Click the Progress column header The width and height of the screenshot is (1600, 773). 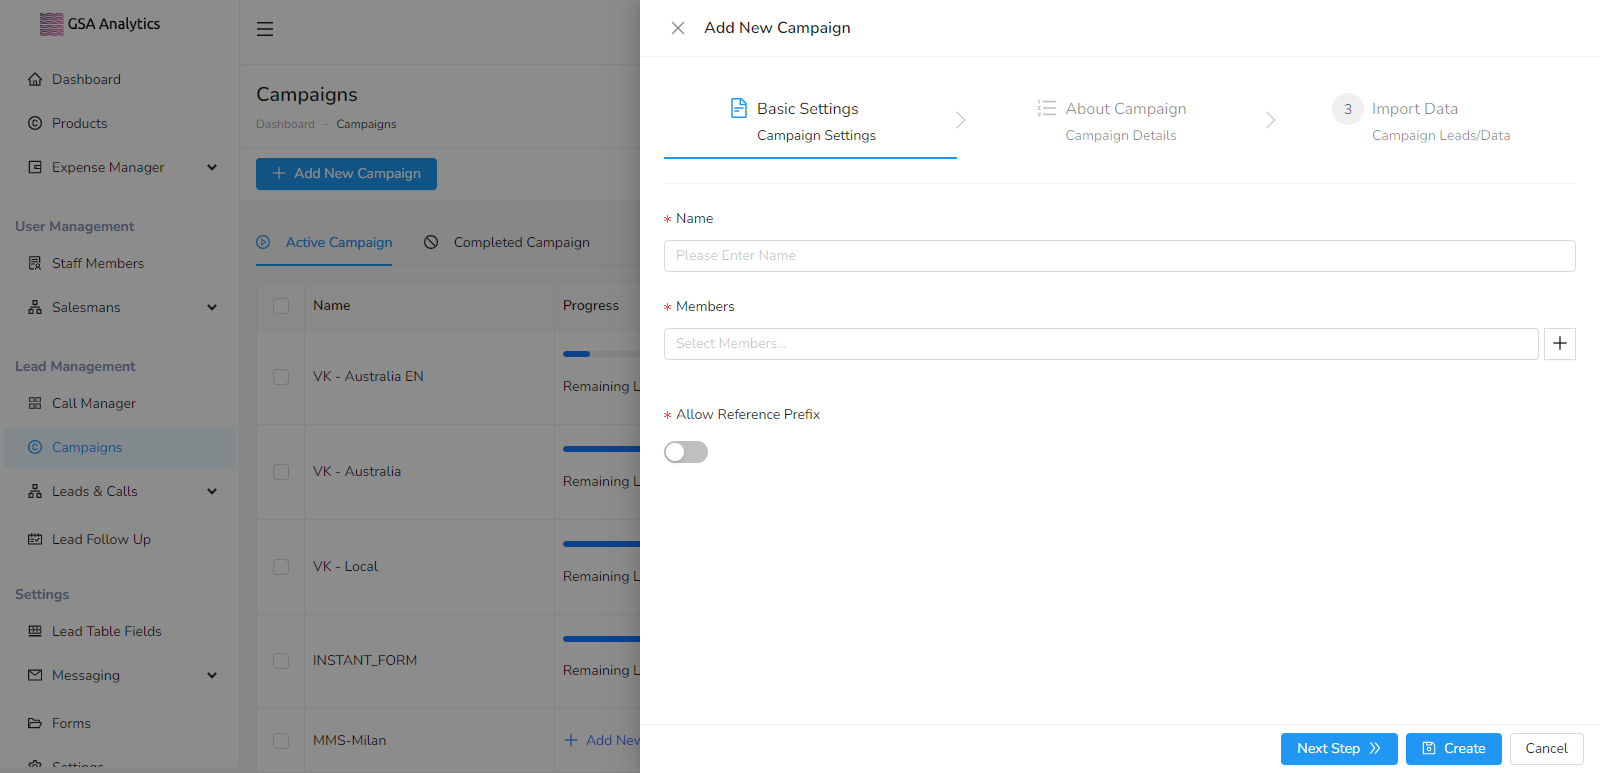tap(591, 306)
